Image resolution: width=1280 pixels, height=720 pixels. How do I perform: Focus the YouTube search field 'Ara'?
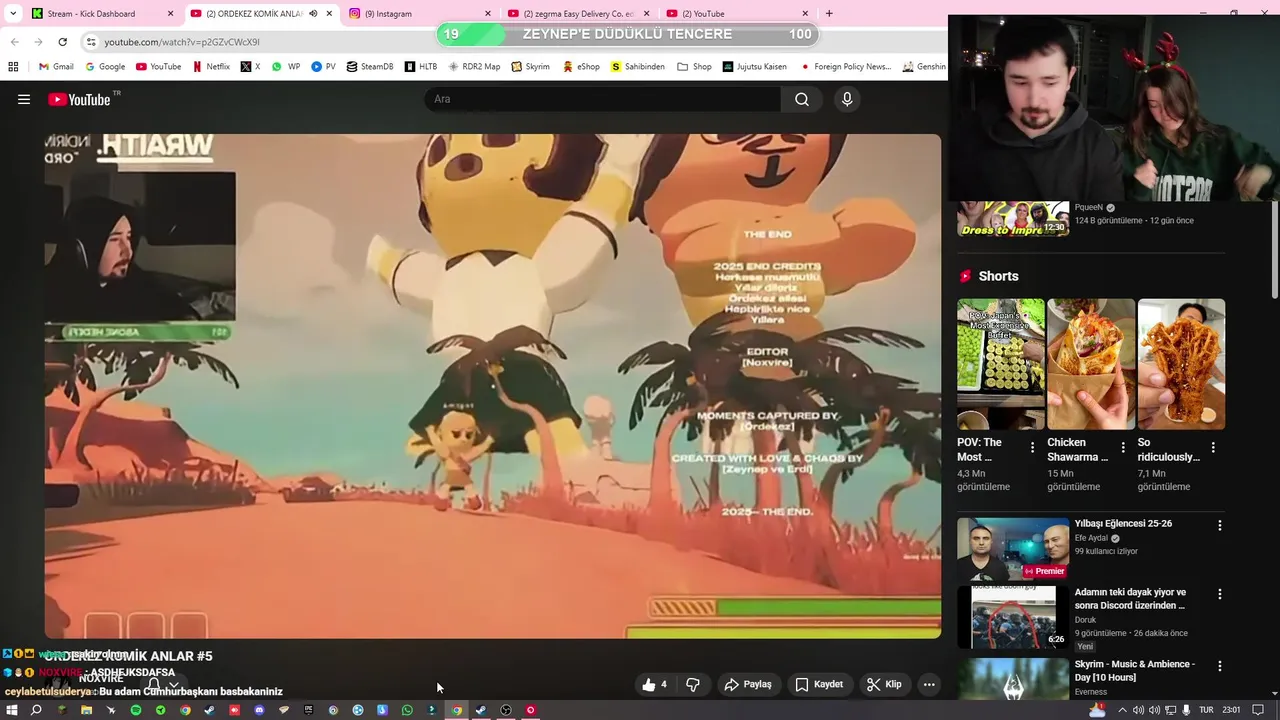[x=603, y=99]
